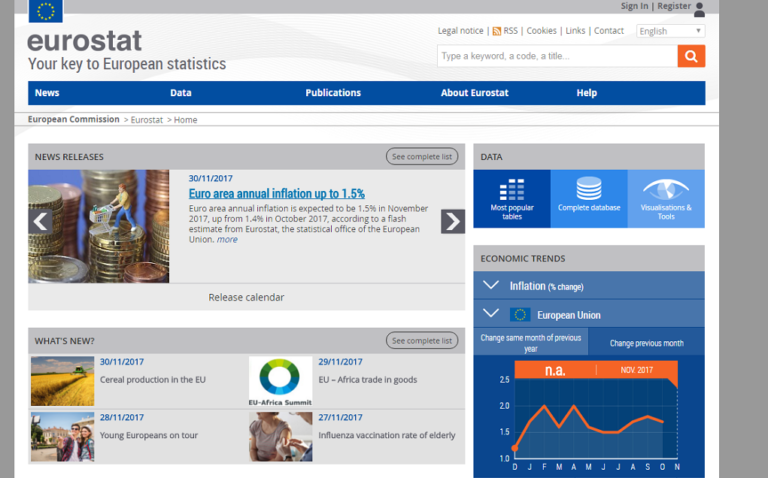Click the eurostat logo text
768x478 pixels.
coord(84,41)
